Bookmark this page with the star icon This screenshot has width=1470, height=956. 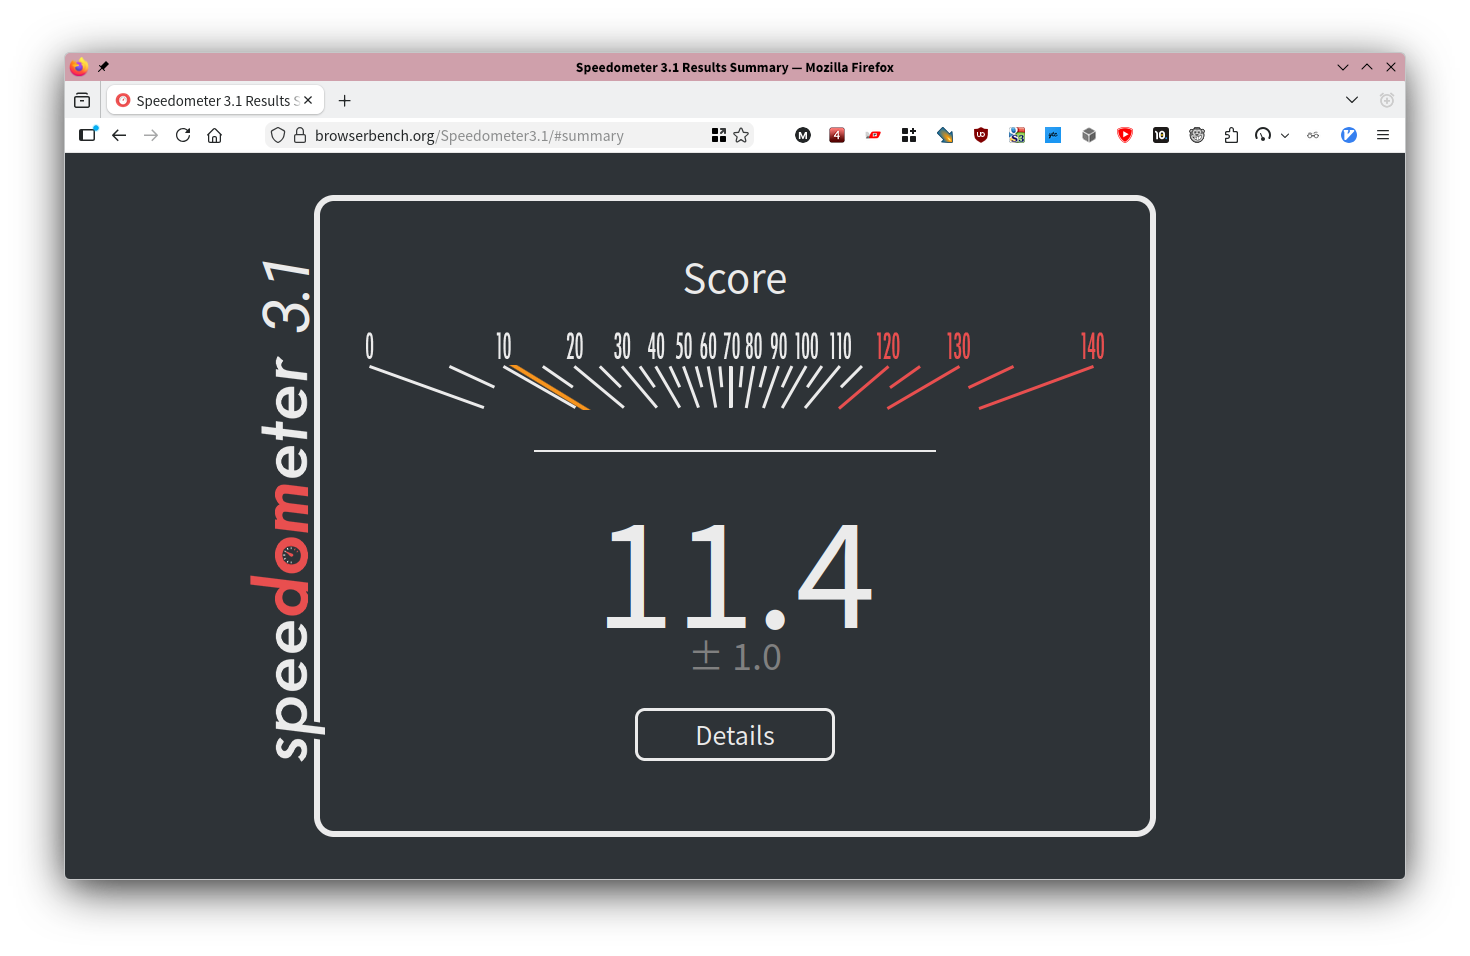pyautogui.click(x=741, y=135)
